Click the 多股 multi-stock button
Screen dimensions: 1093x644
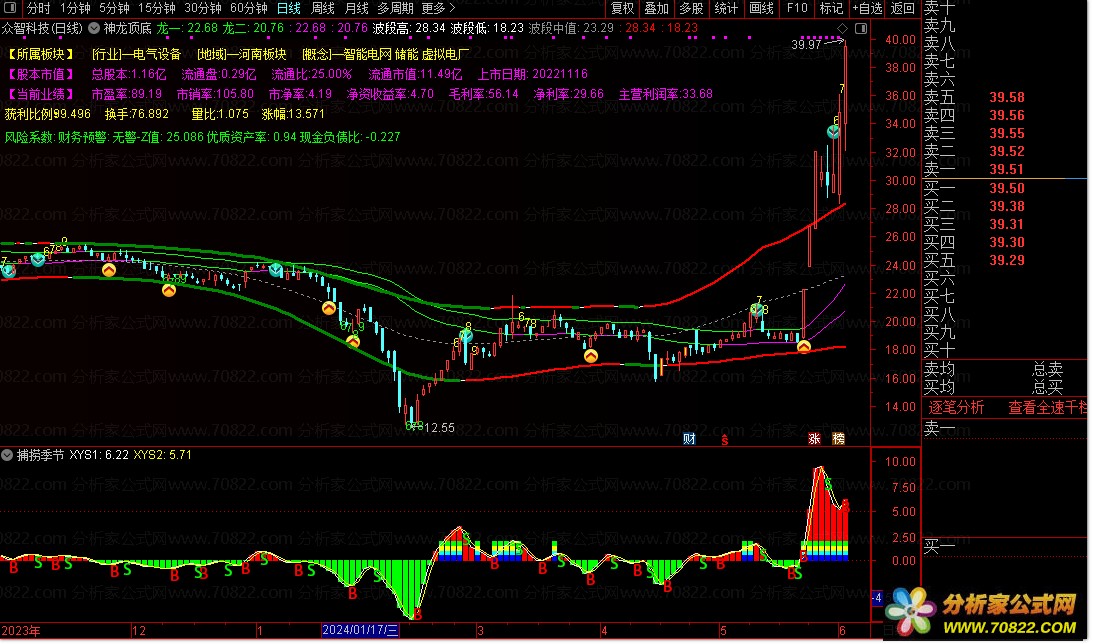[x=691, y=8]
